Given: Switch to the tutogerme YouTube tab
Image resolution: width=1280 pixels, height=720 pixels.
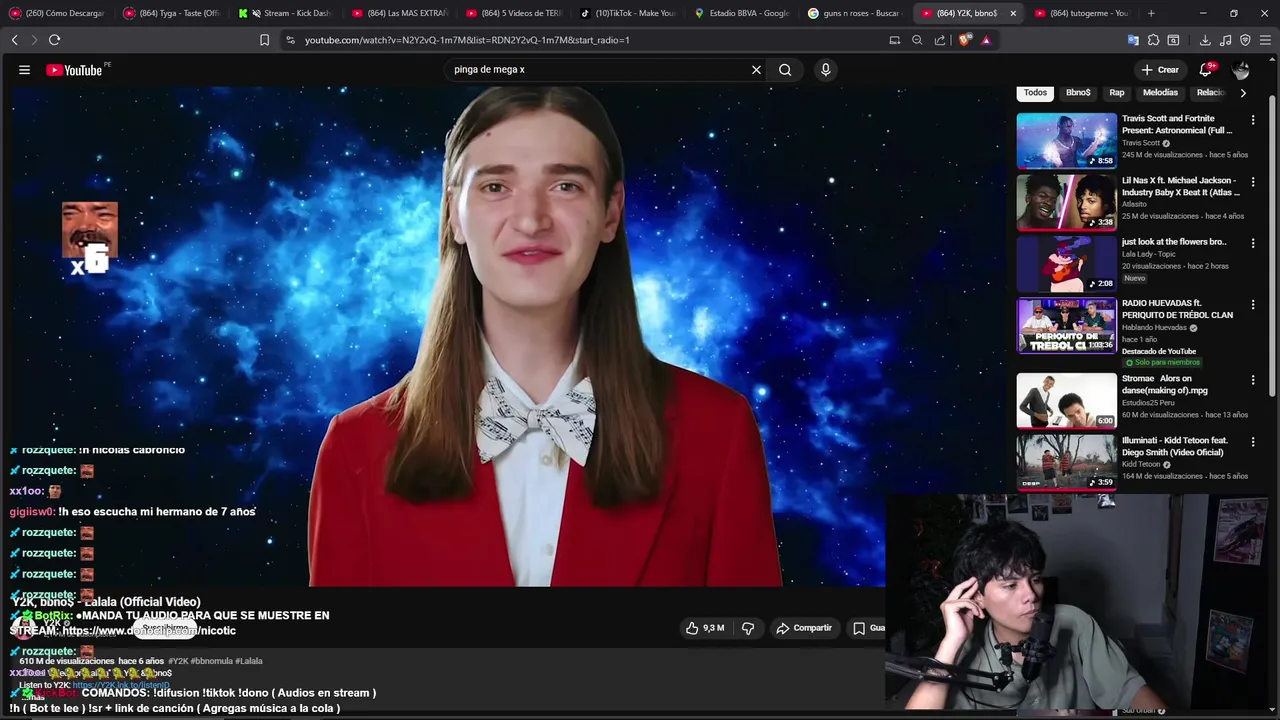Looking at the screenshot, I should (1083, 13).
